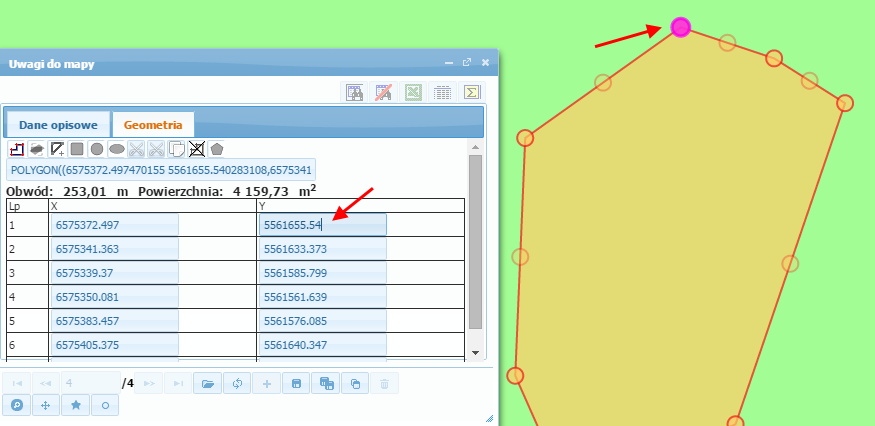Close the Uwagi do mapy panel
This screenshot has width=875, height=426.
(x=485, y=63)
